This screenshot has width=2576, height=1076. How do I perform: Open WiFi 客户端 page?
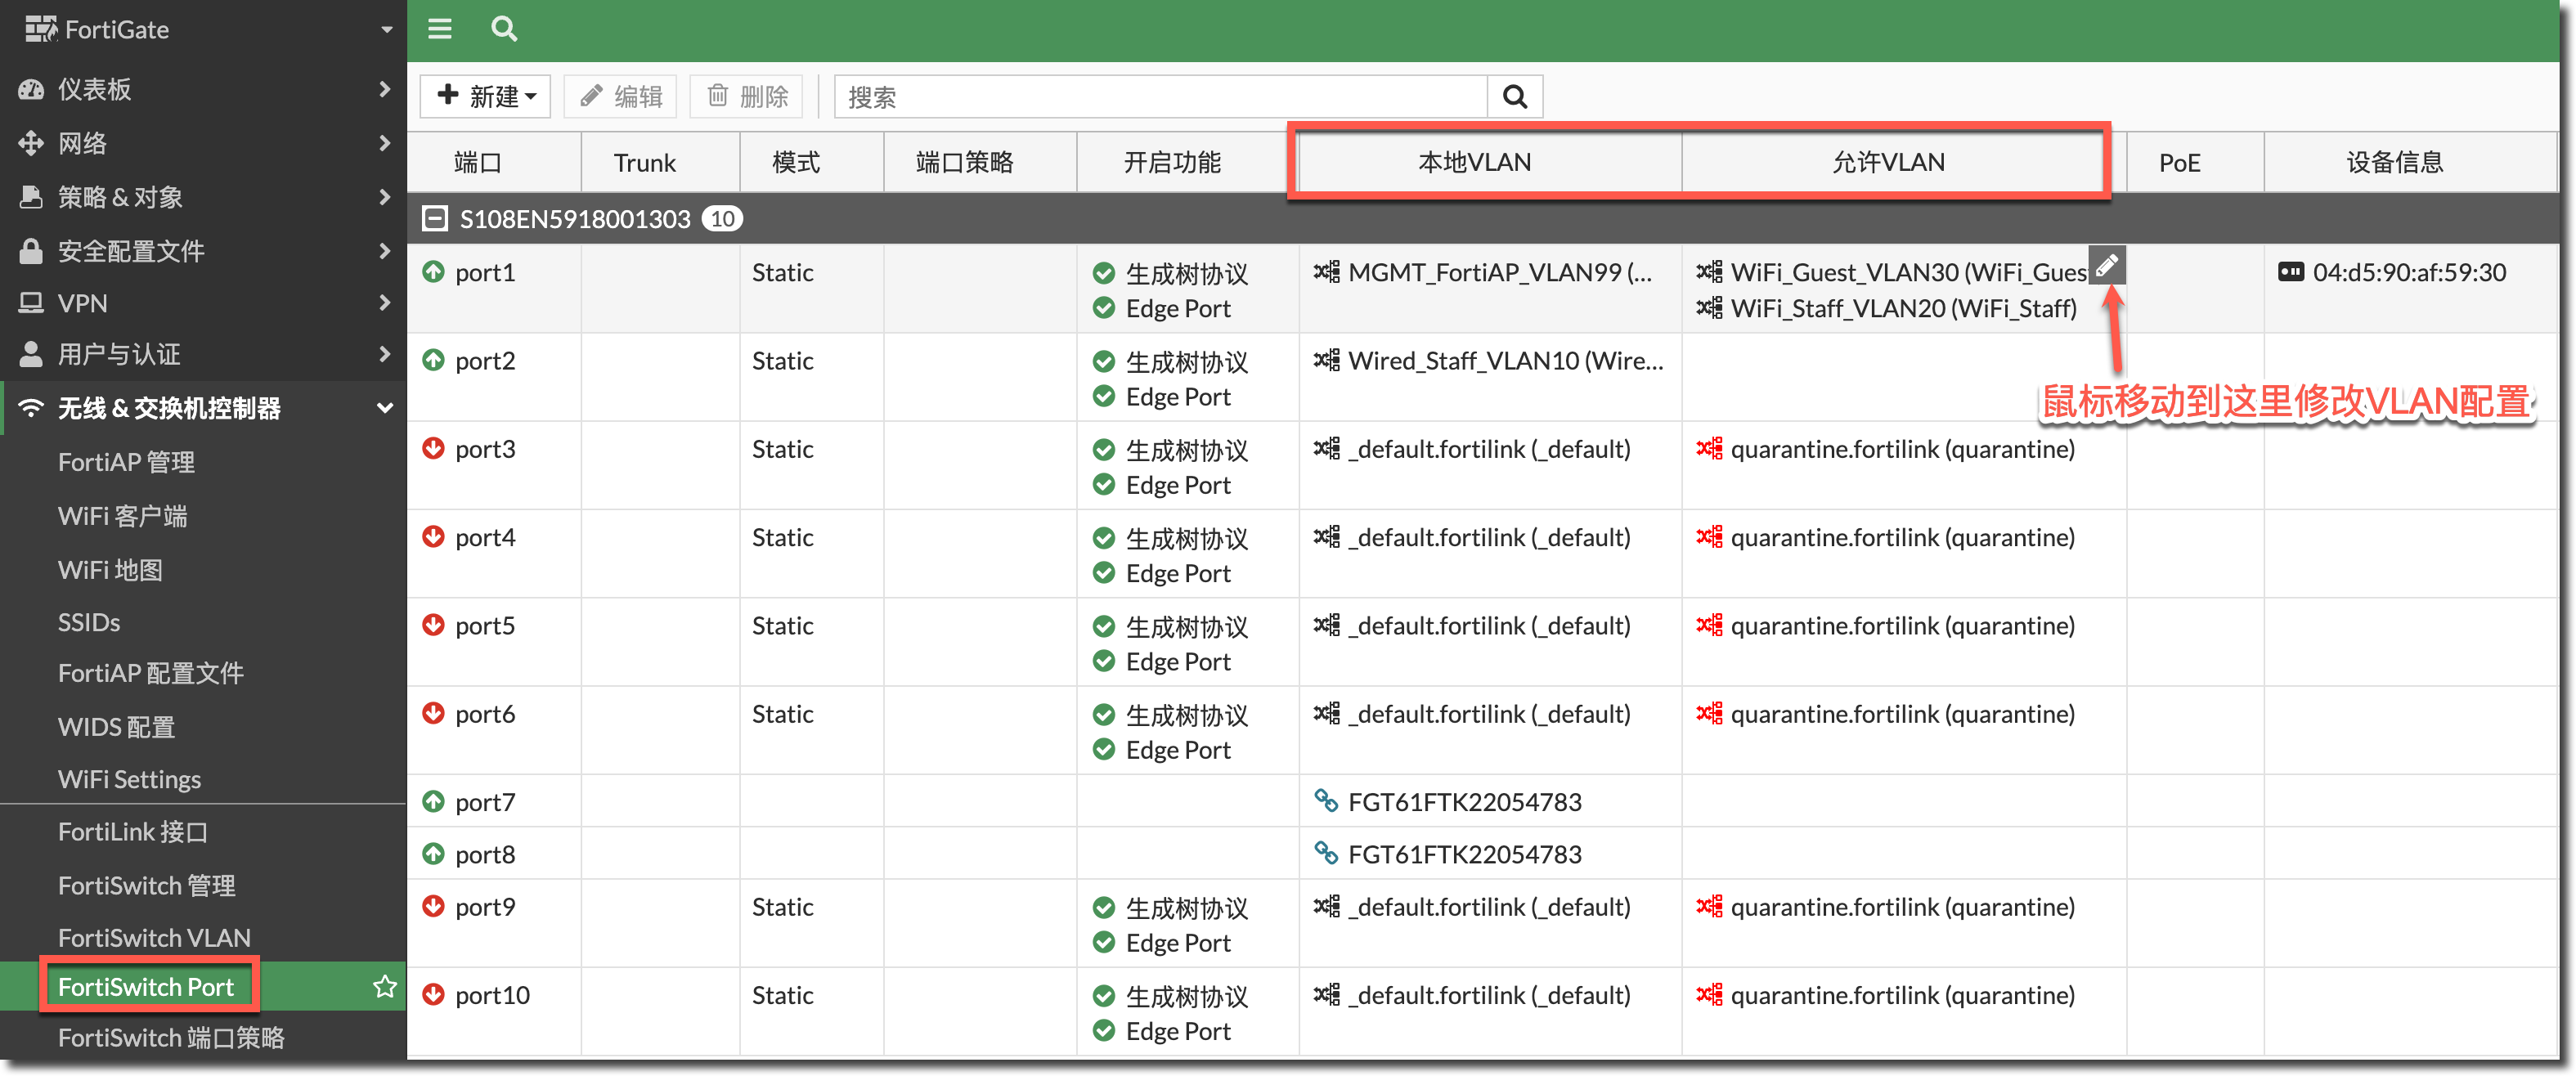tap(123, 516)
